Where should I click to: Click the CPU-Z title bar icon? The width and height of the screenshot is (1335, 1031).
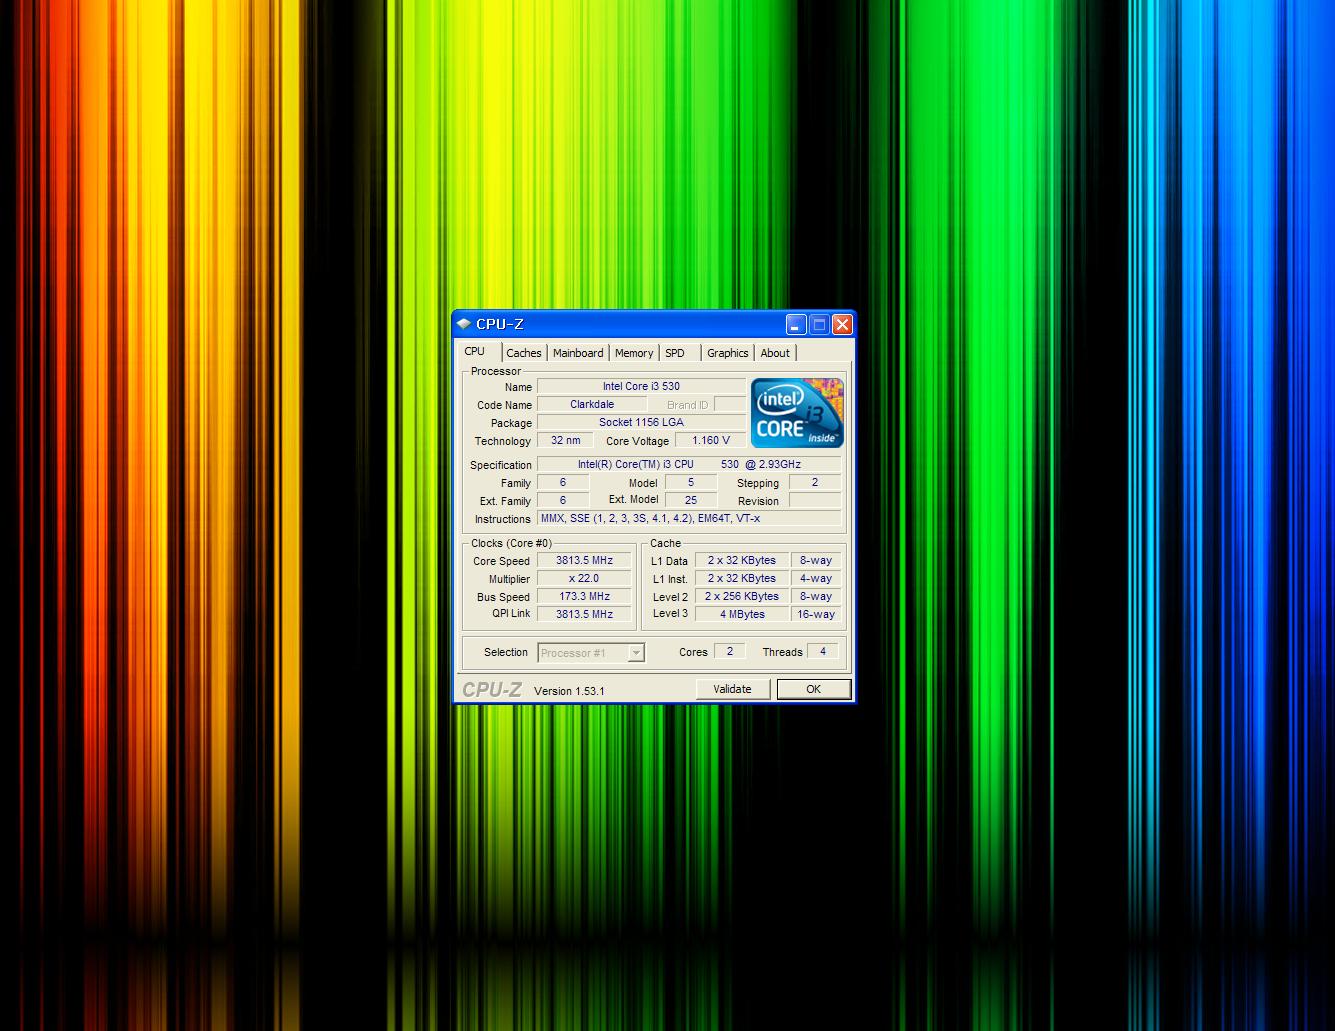(464, 324)
